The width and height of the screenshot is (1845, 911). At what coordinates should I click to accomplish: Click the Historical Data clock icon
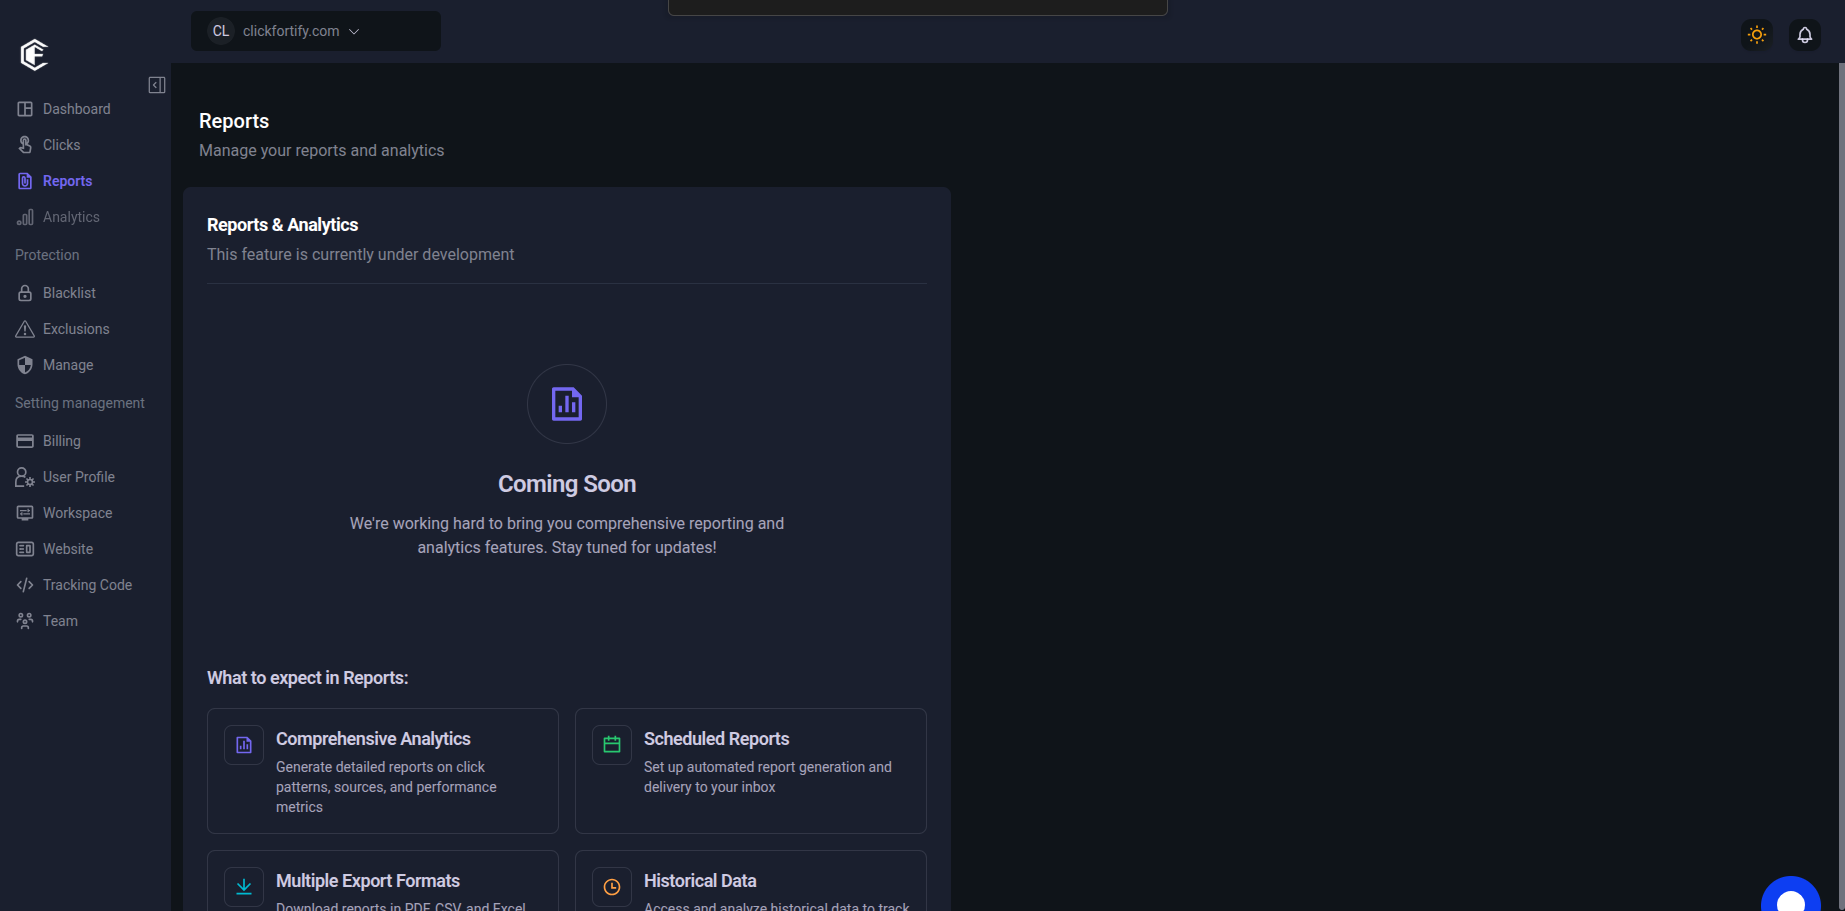tap(611, 886)
